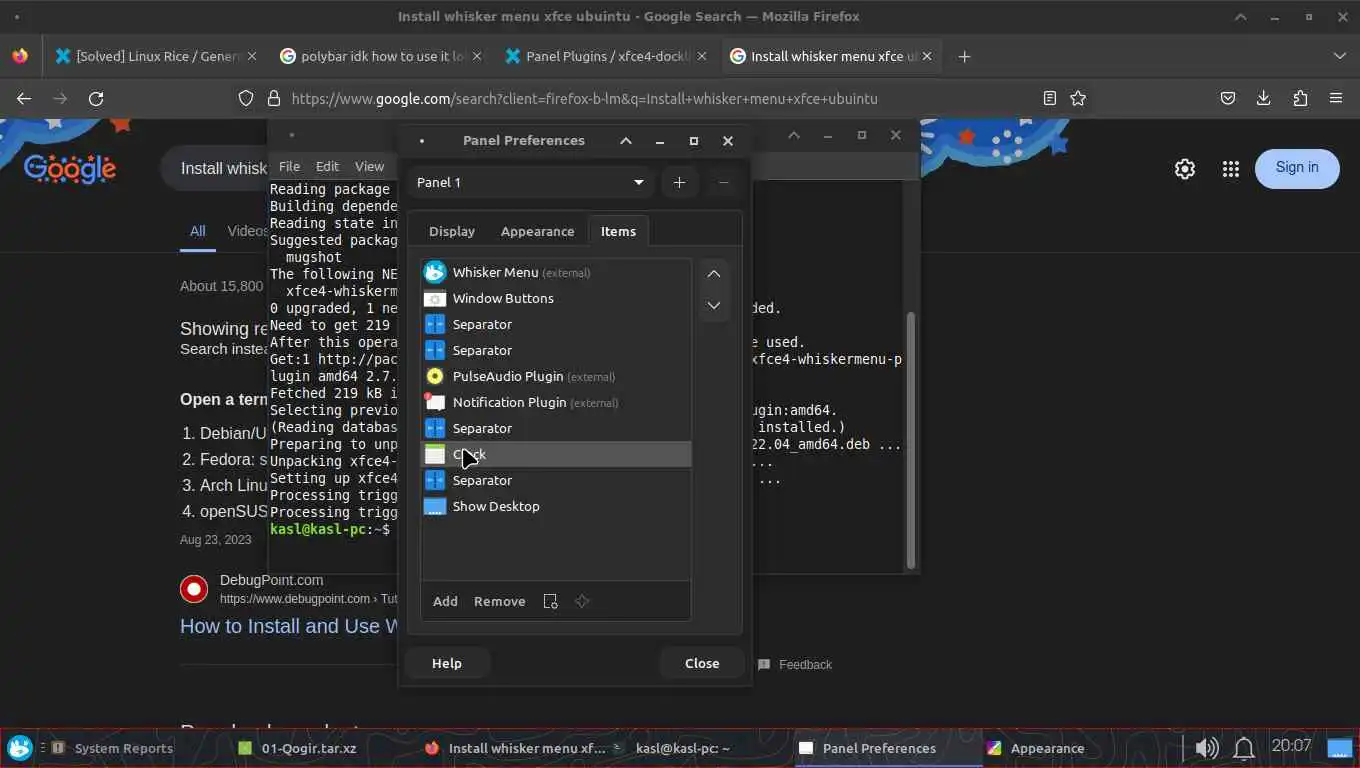
Task: Click the Google Sign in button
Action: coord(1297,168)
